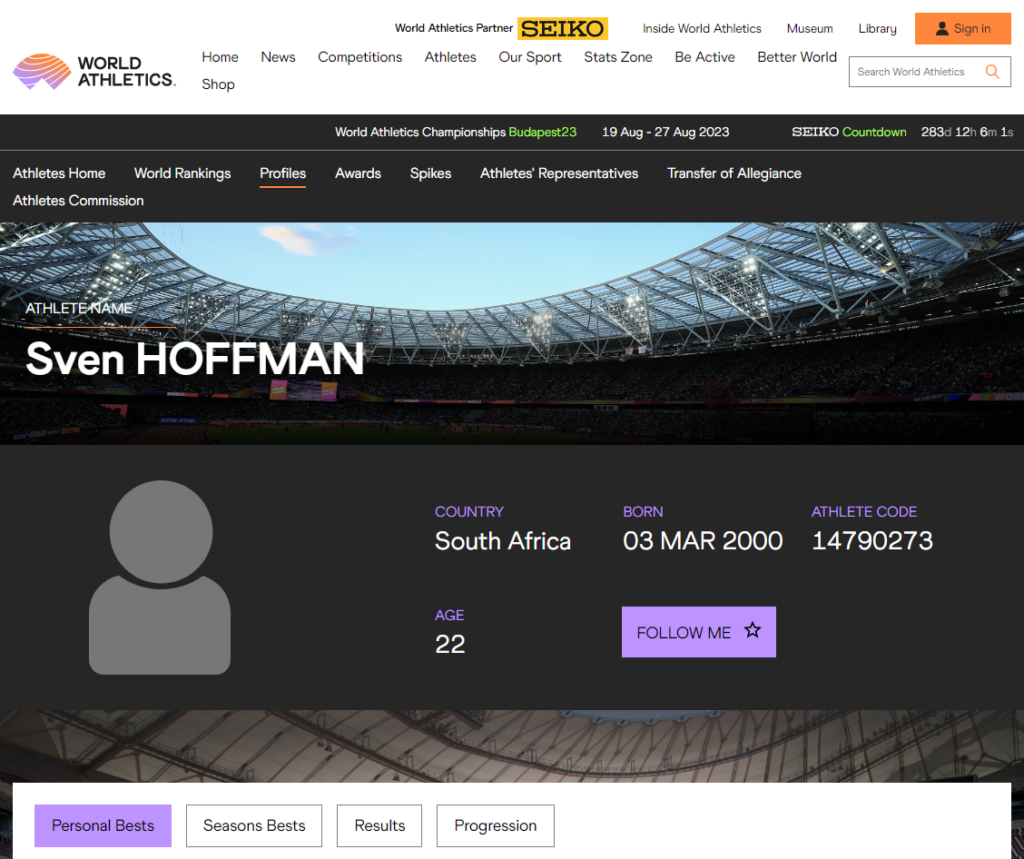Open the Budapest23 championships link

(542, 132)
